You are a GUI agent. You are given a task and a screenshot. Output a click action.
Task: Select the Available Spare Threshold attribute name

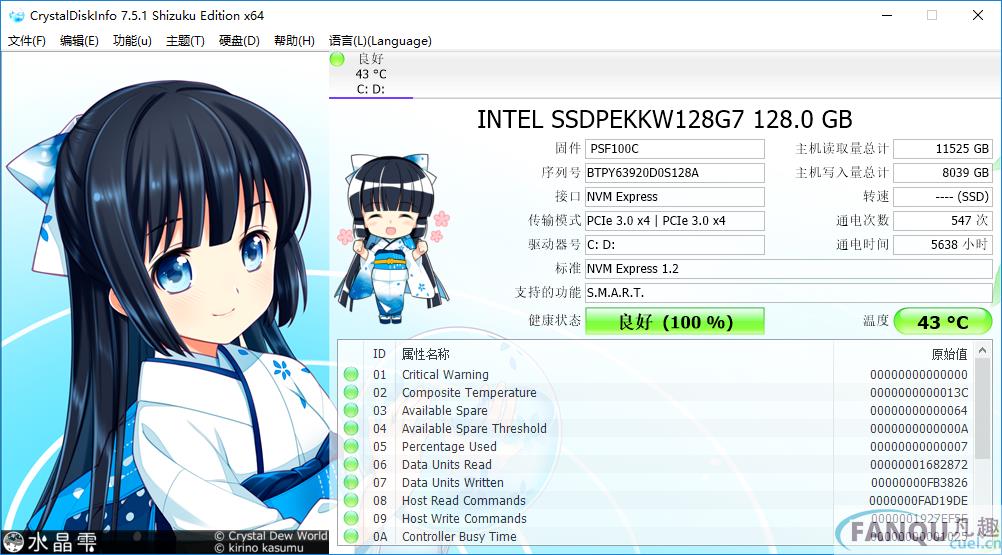(474, 429)
